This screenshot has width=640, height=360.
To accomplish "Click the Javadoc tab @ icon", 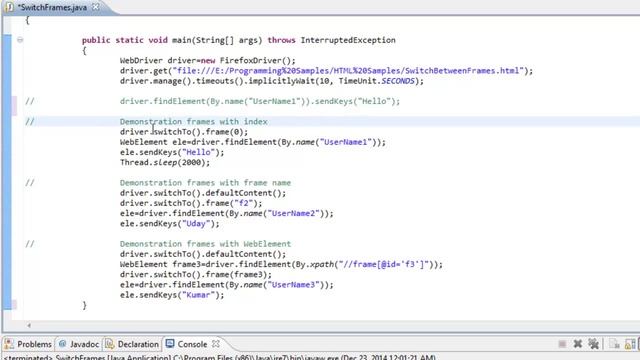I will click(62, 344).
